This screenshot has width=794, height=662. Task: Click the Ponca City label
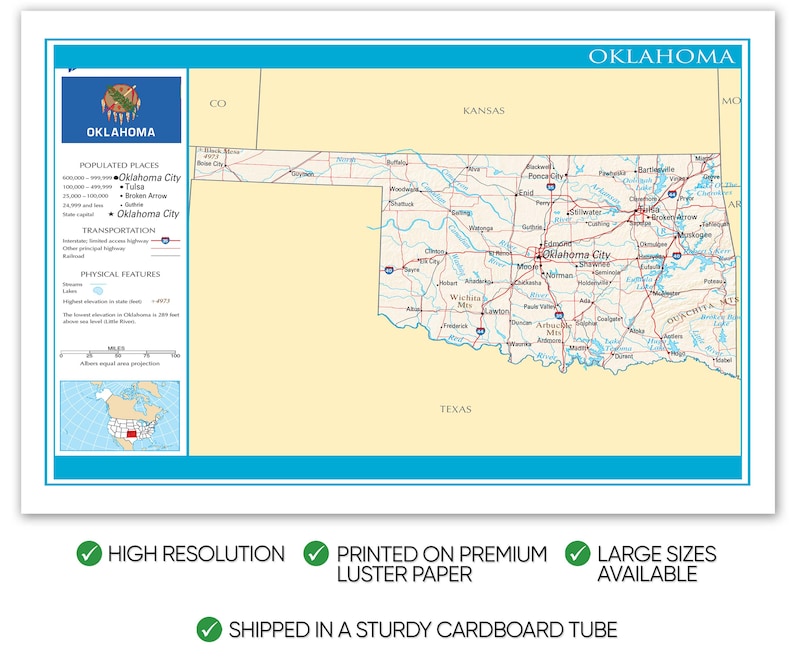coord(546,176)
